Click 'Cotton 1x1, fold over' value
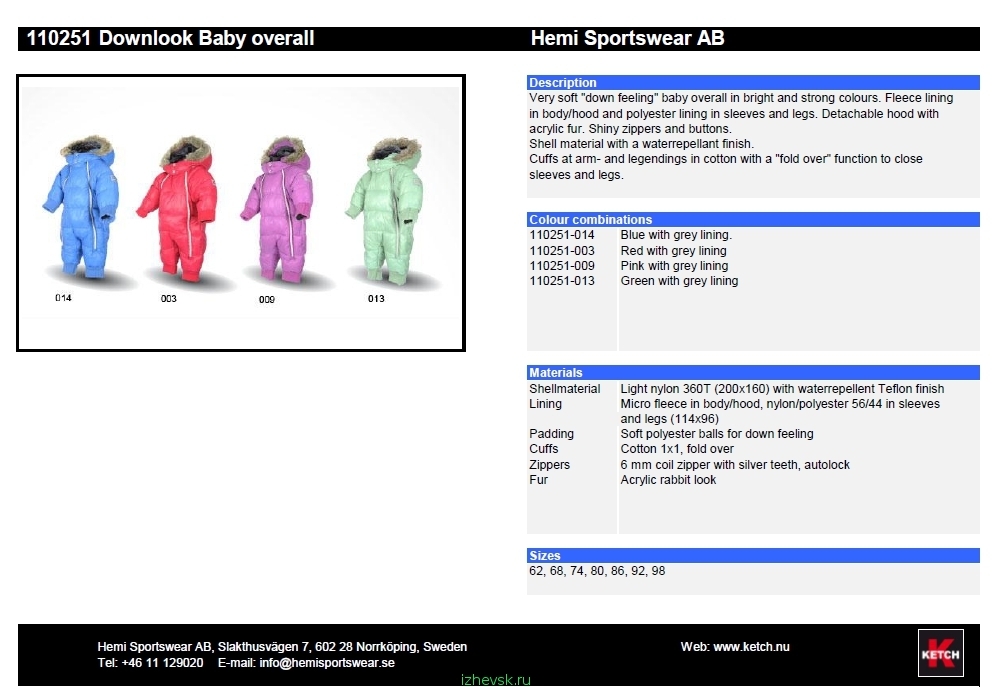This screenshot has width=994, height=687. coord(677,449)
